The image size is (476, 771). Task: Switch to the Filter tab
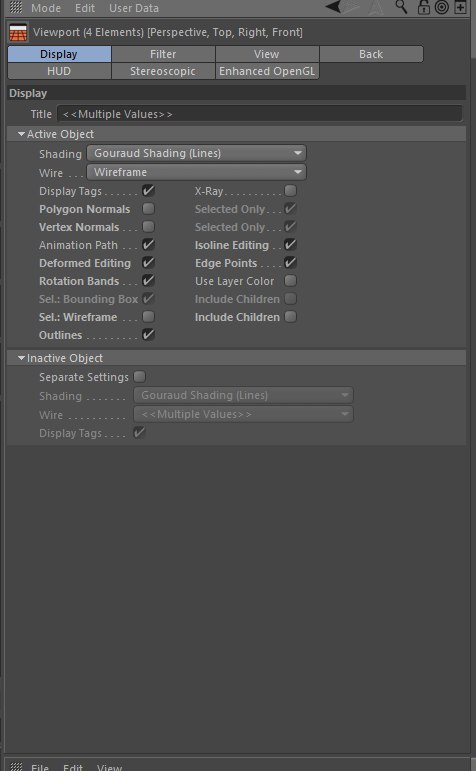[163, 54]
